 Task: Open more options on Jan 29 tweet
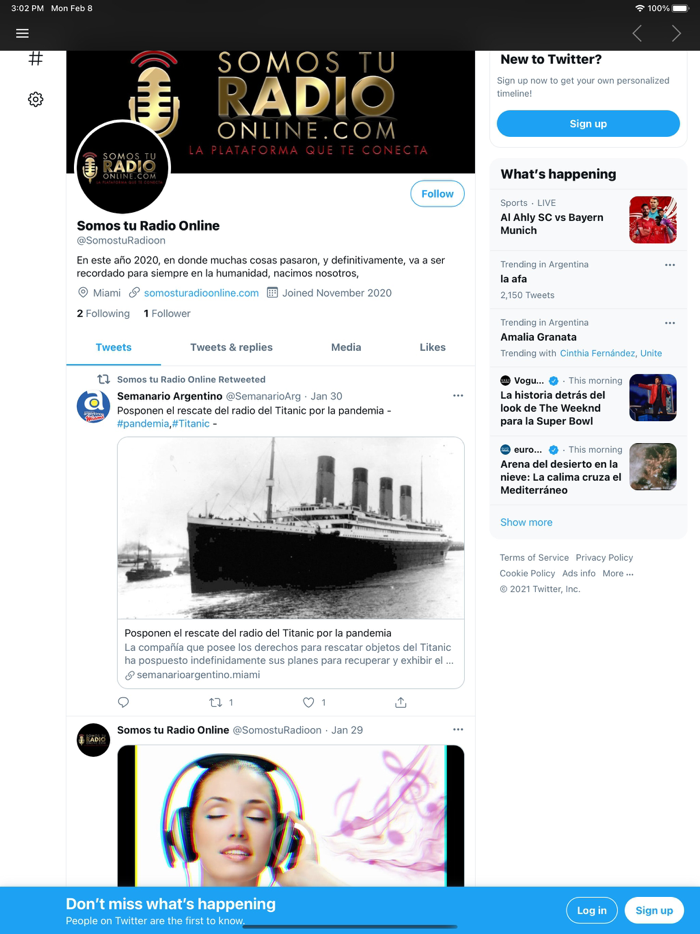(458, 730)
